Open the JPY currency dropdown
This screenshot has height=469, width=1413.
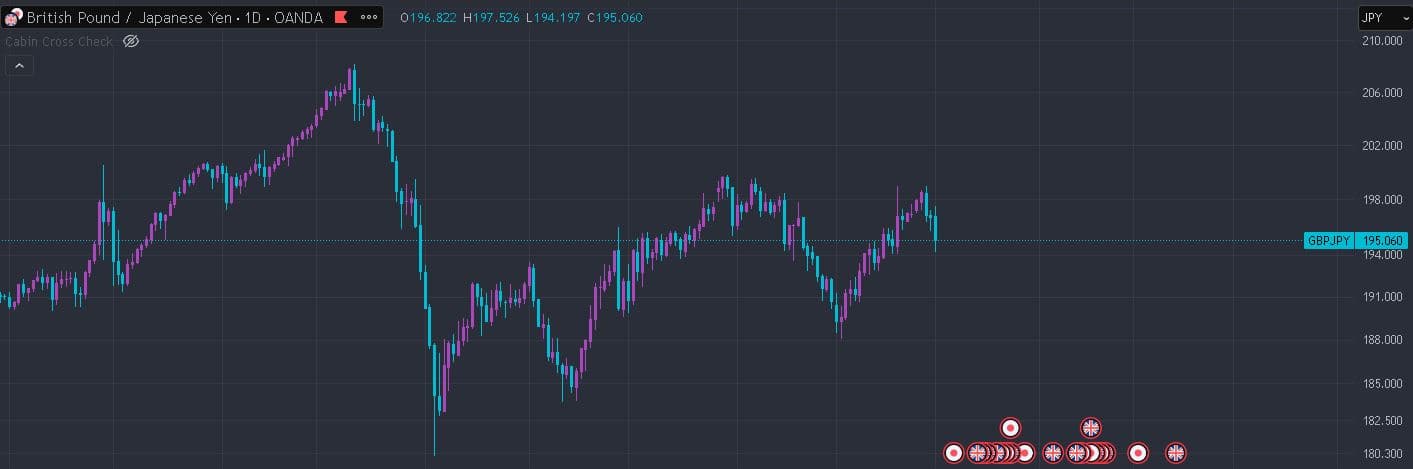(x=1384, y=17)
